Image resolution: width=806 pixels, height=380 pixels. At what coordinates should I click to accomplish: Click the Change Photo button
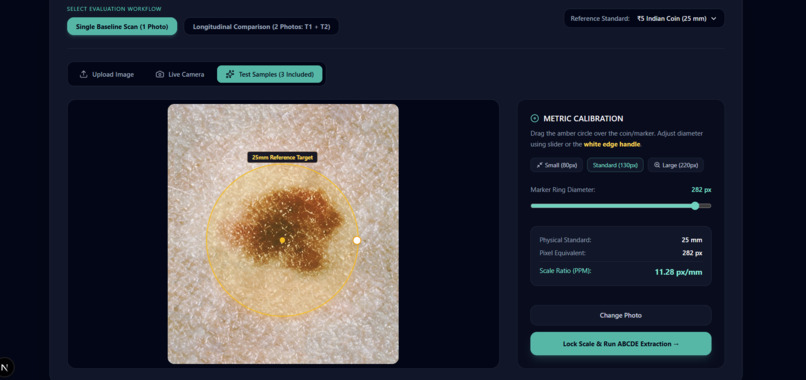[621, 315]
